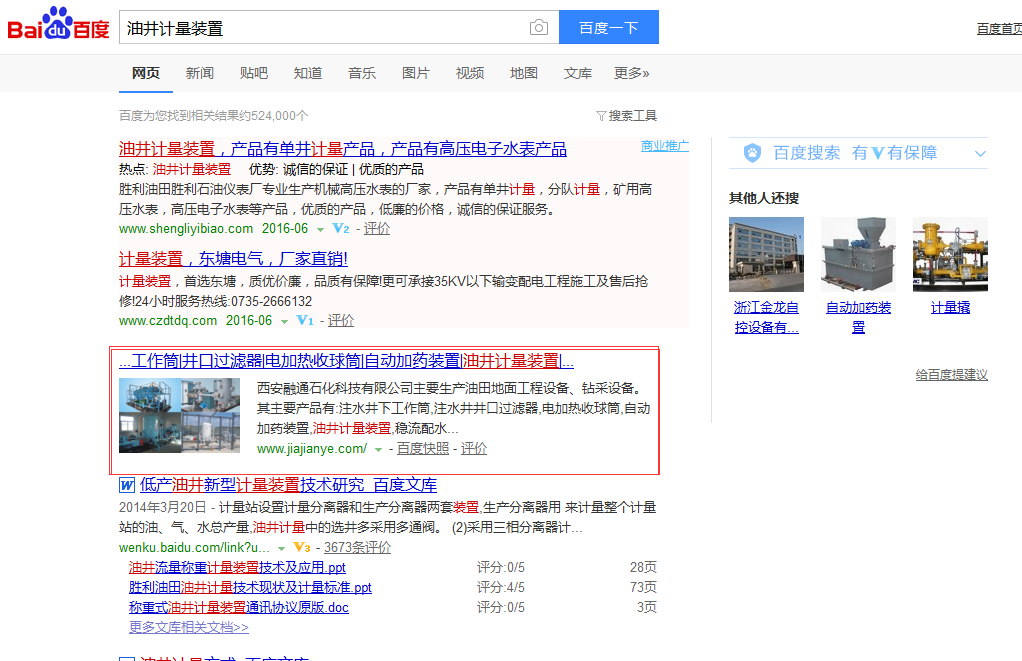Click the V1 credibility badge for czdtdq.com
Image resolution: width=1022 pixels, height=661 pixels.
coord(305,321)
